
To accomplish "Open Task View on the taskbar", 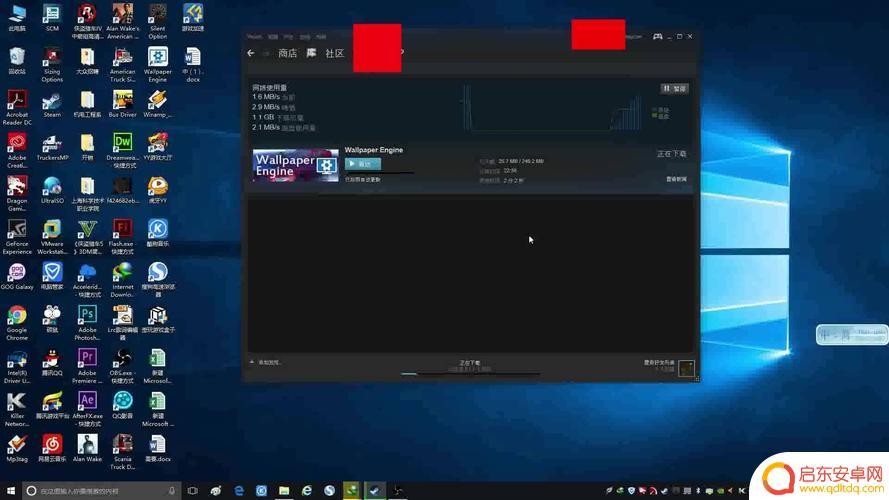I will 192,490.
